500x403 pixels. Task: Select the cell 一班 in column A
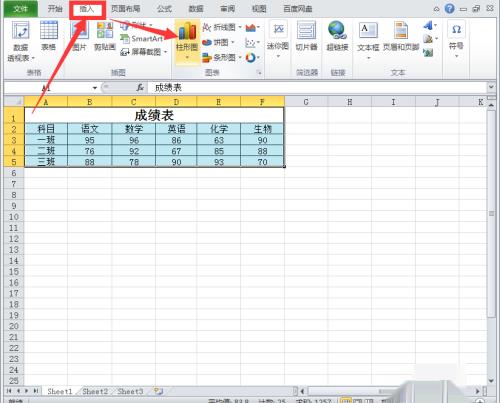(46, 140)
